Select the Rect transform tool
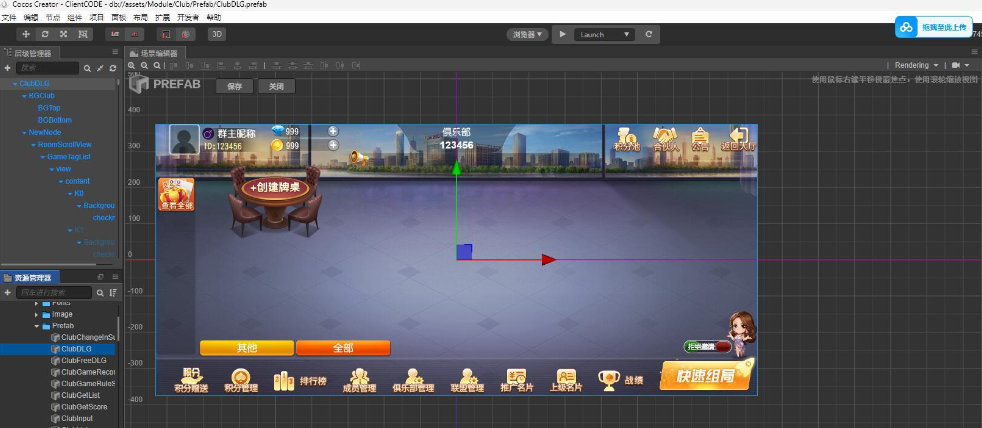The height and width of the screenshot is (428, 982). point(82,34)
